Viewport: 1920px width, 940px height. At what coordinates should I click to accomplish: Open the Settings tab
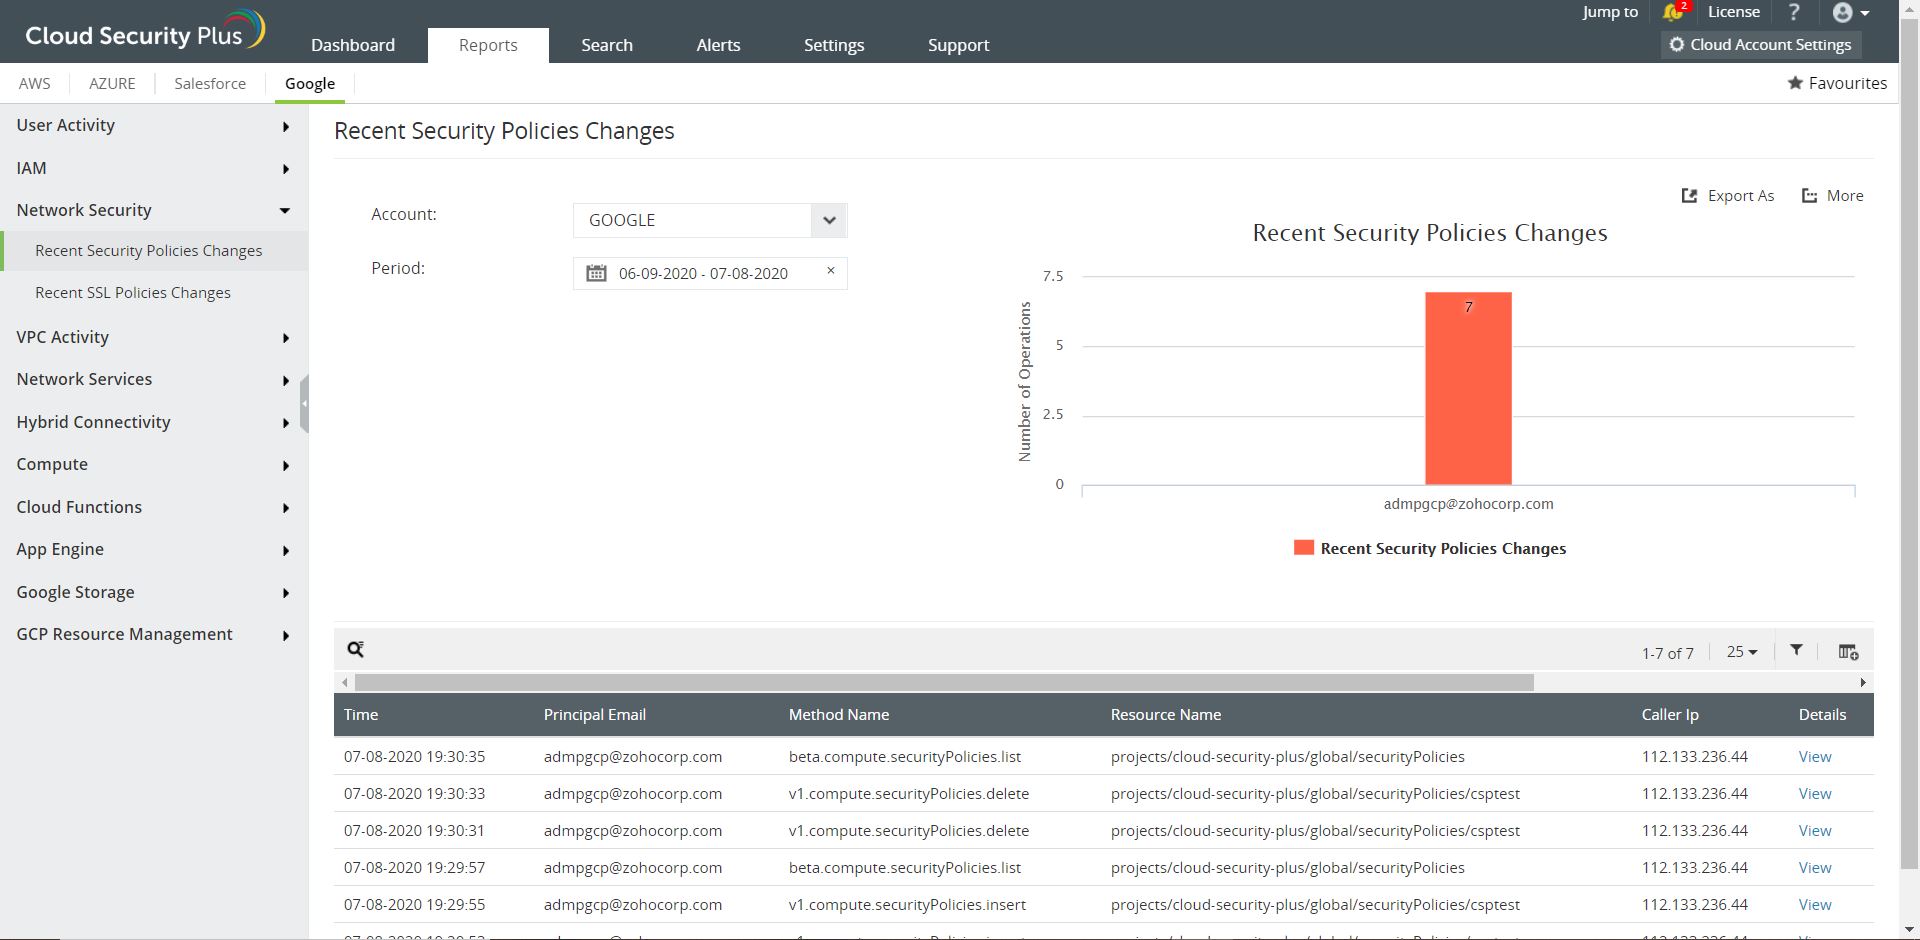[834, 45]
